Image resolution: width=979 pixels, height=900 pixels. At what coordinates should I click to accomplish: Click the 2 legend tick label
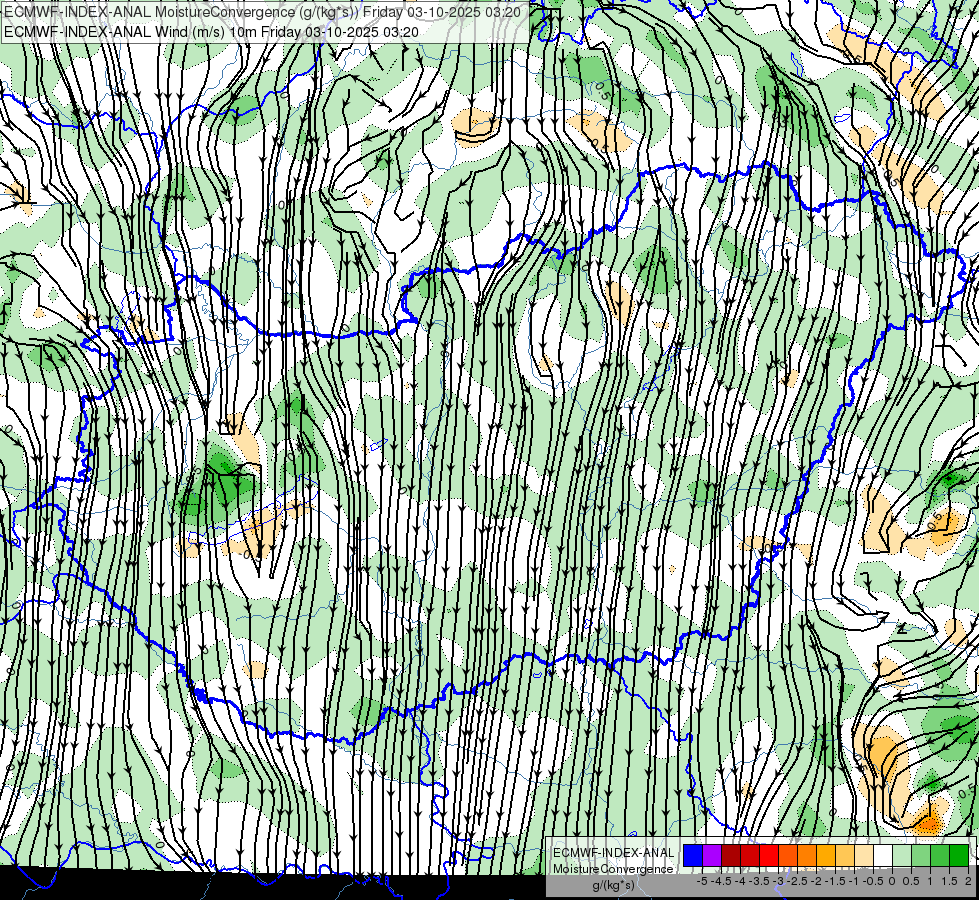tap(968, 881)
